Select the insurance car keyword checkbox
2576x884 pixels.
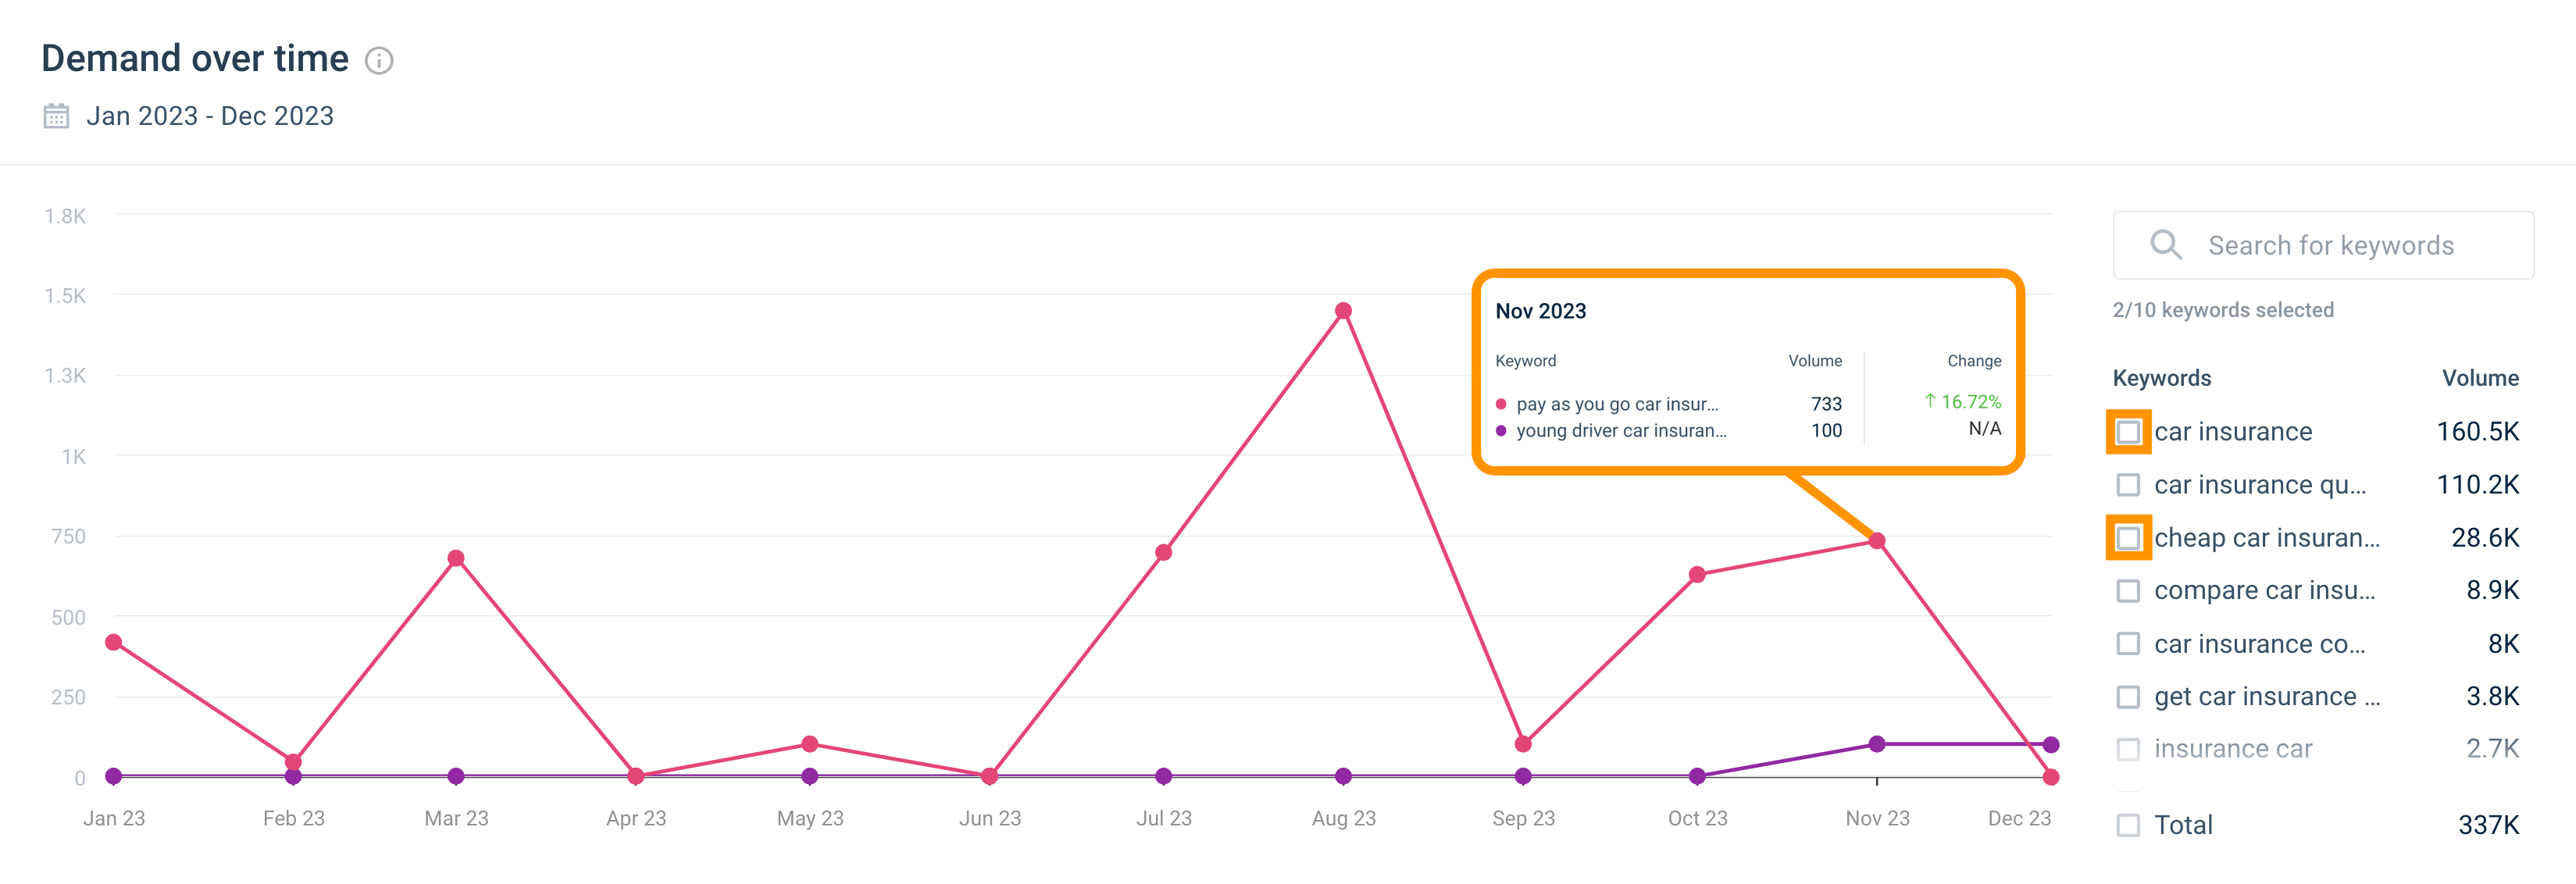(x=2128, y=748)
